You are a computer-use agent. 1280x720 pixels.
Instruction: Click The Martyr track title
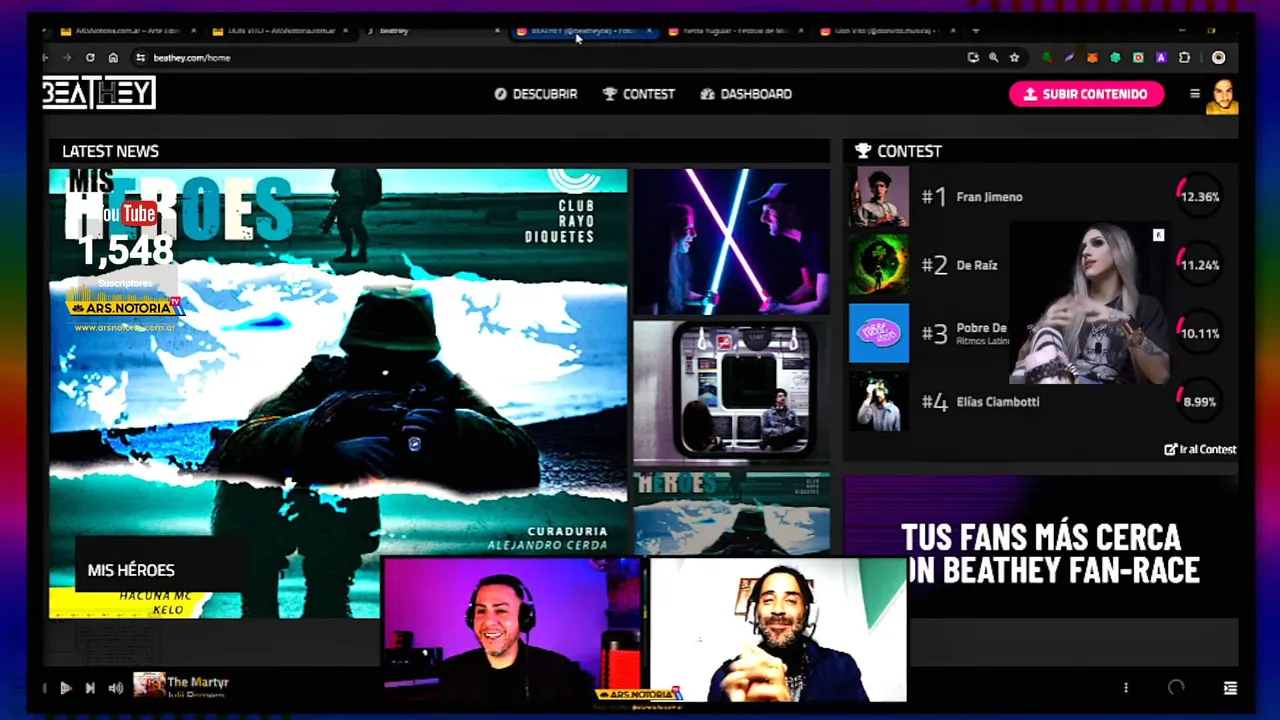point(198,682)
